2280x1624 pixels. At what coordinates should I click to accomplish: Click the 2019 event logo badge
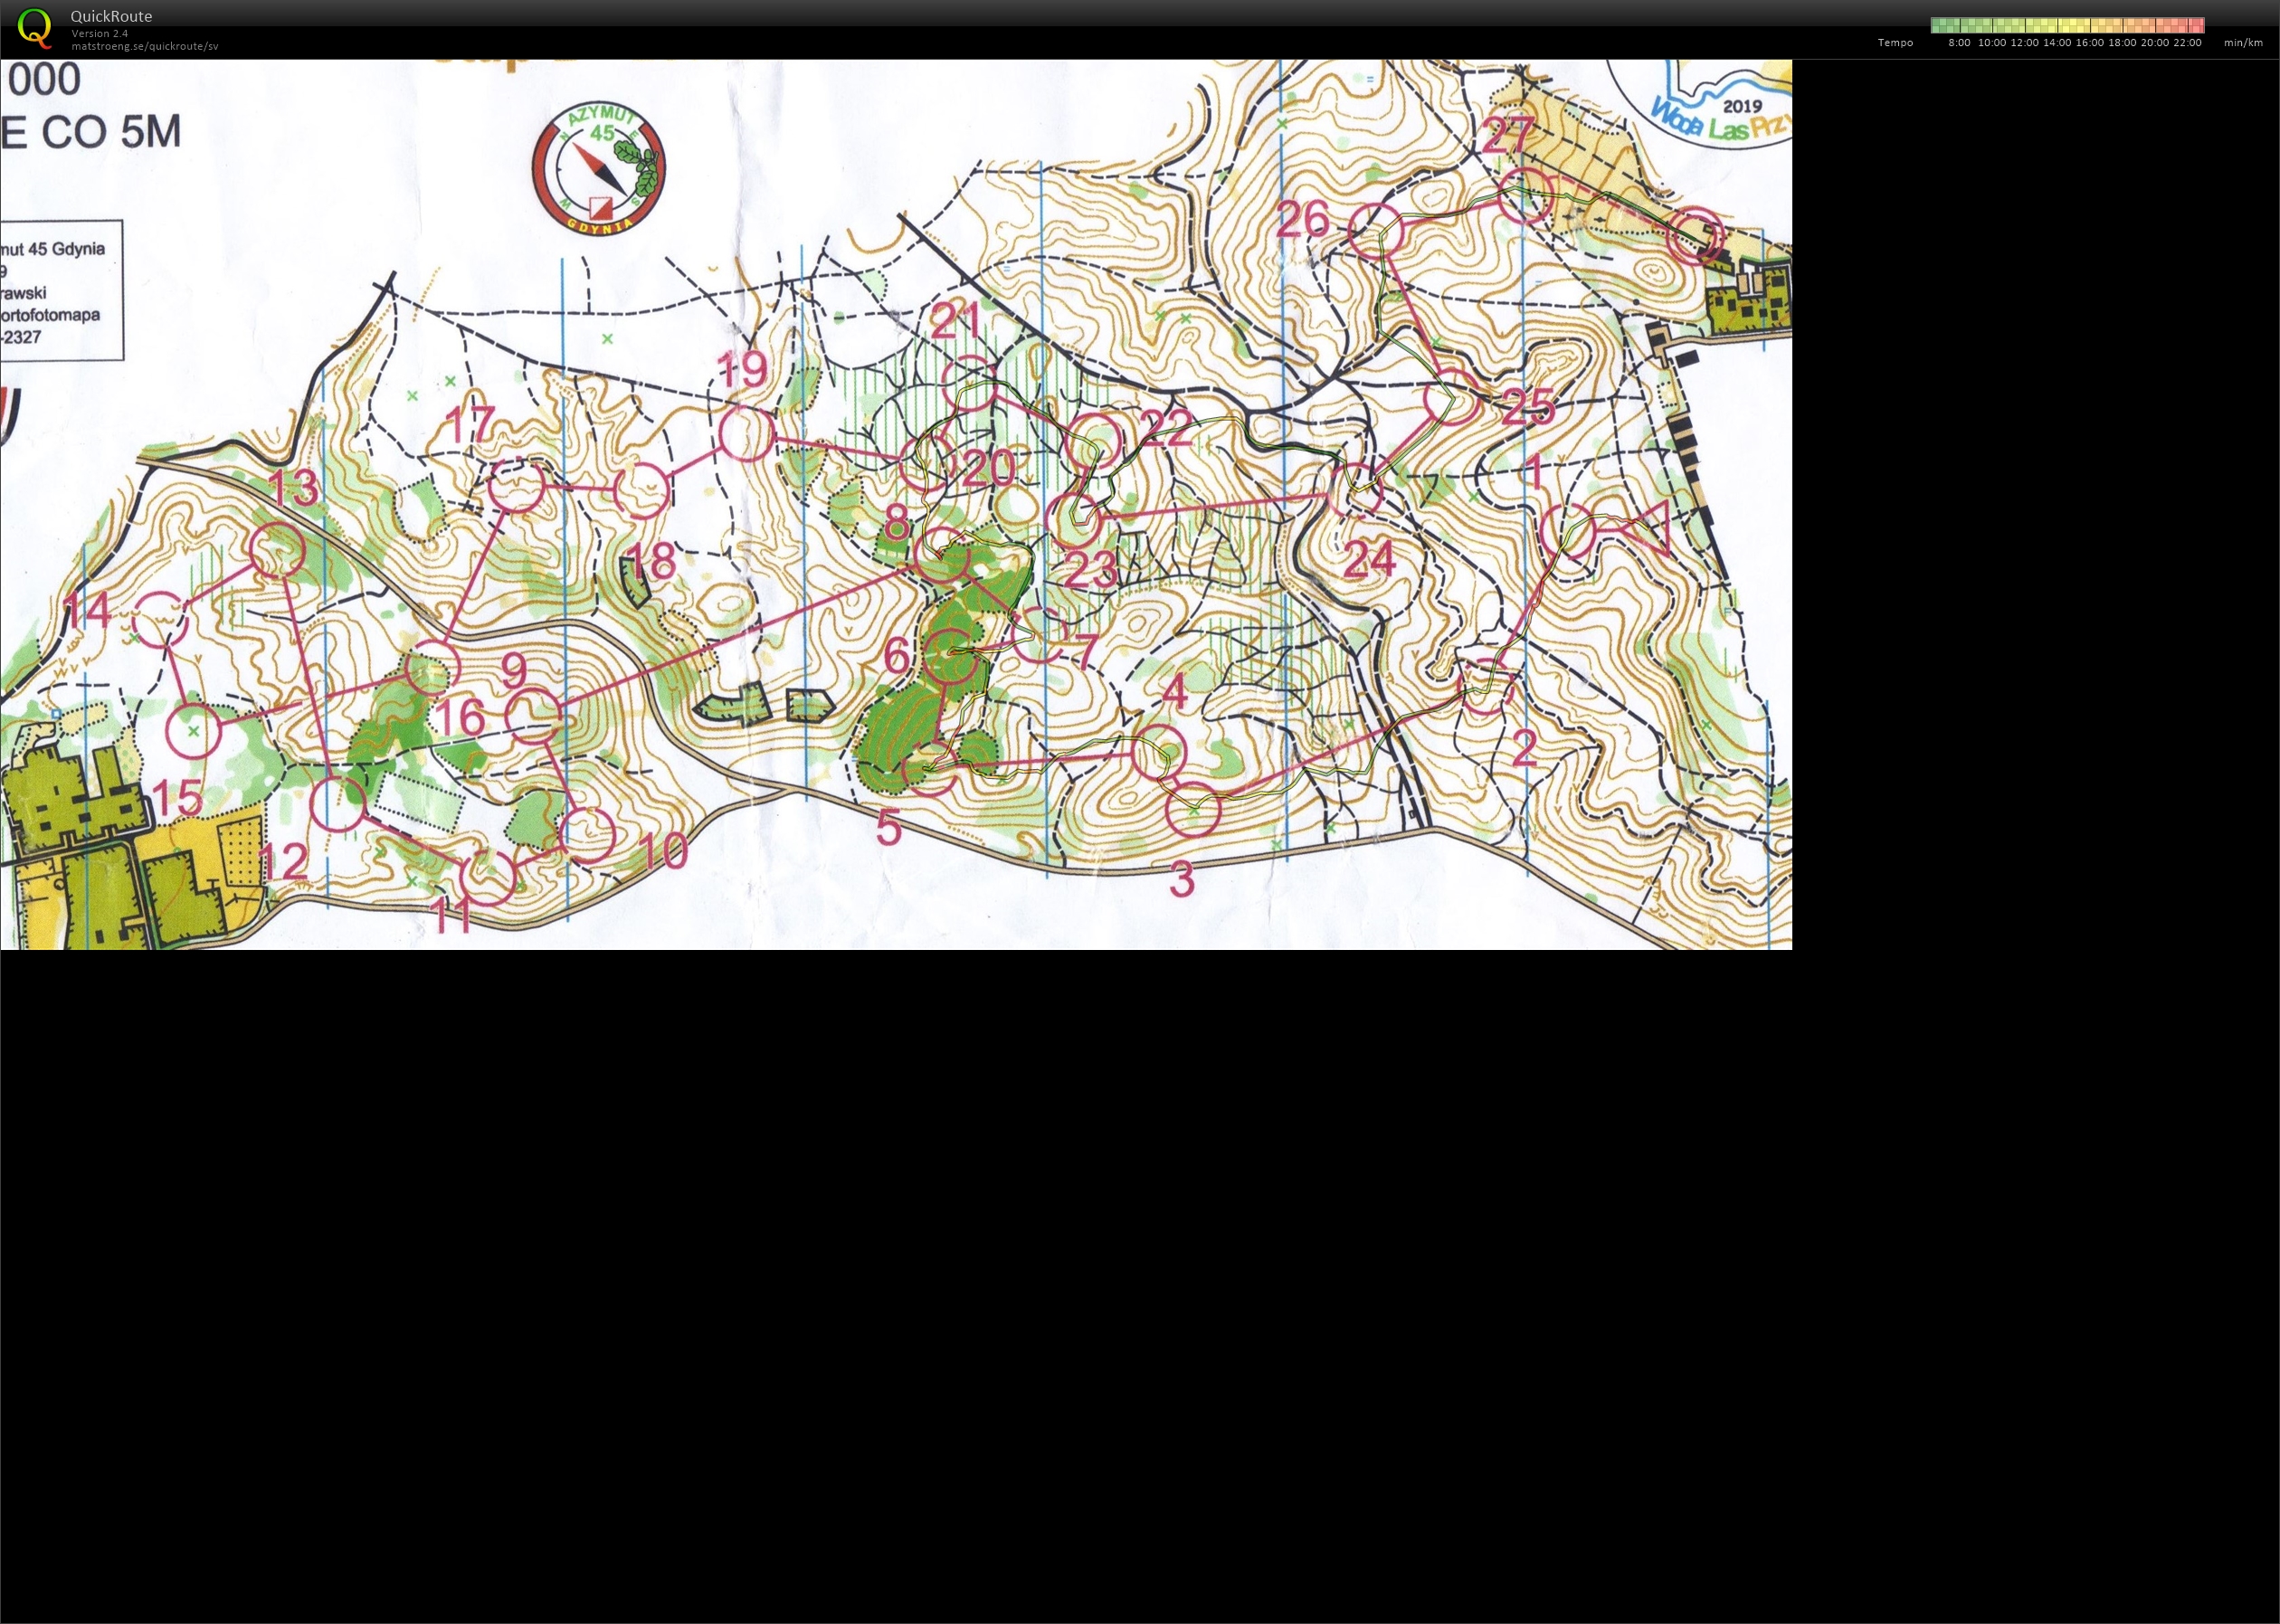(x=1704, y=103)
